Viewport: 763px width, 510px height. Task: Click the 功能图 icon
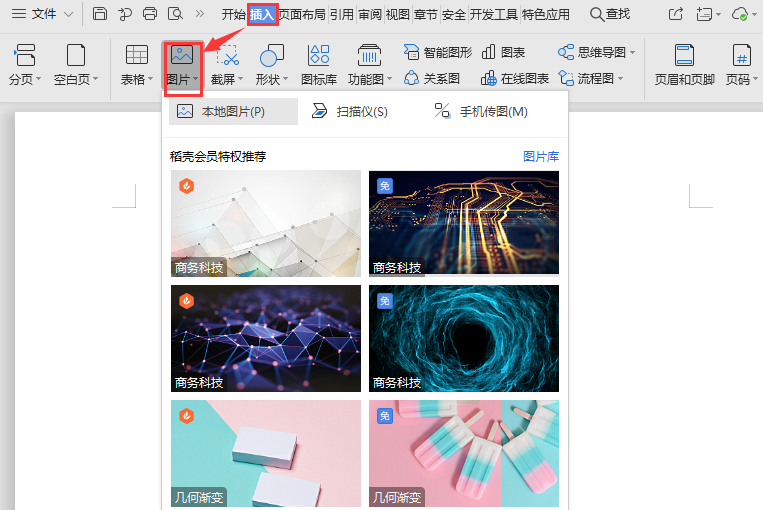pos(369,55)
